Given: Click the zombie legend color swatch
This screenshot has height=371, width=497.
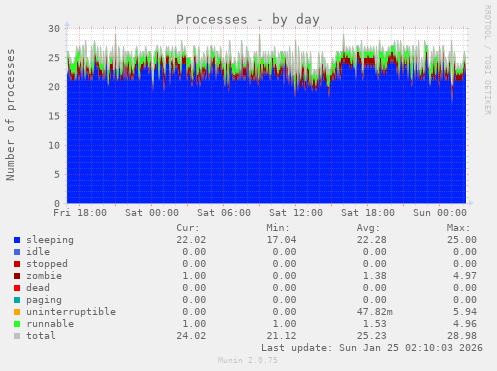Looking at the screenshot, I should 17,276.
